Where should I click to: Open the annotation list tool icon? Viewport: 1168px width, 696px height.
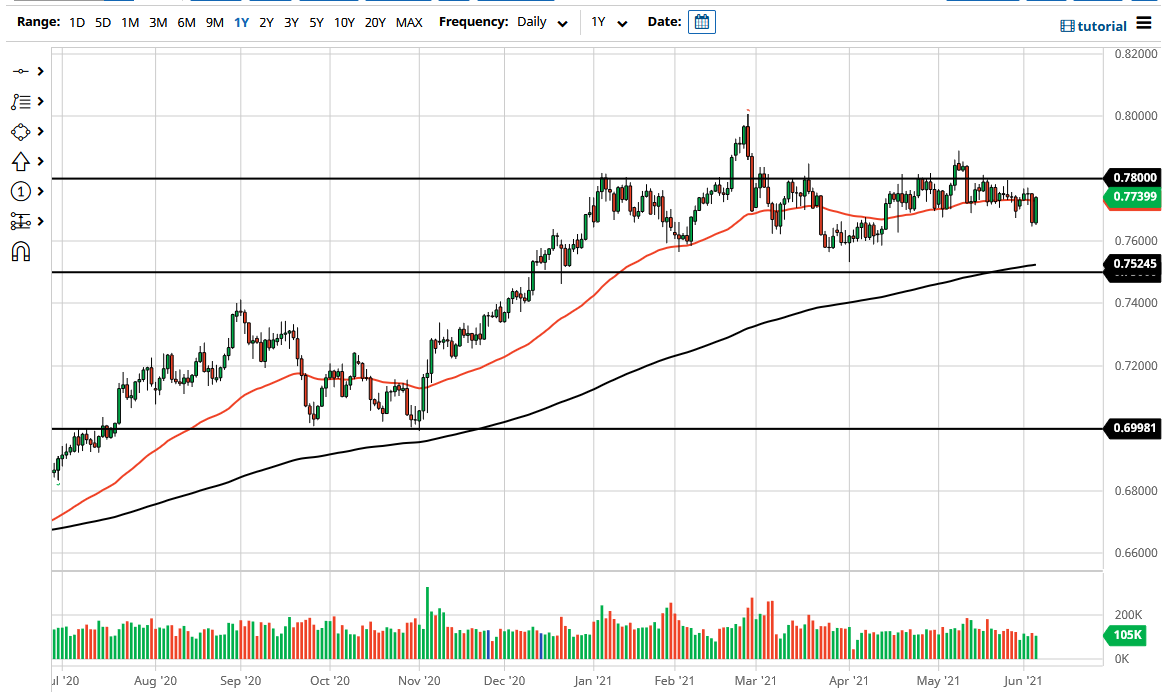[x=21, y=102]
